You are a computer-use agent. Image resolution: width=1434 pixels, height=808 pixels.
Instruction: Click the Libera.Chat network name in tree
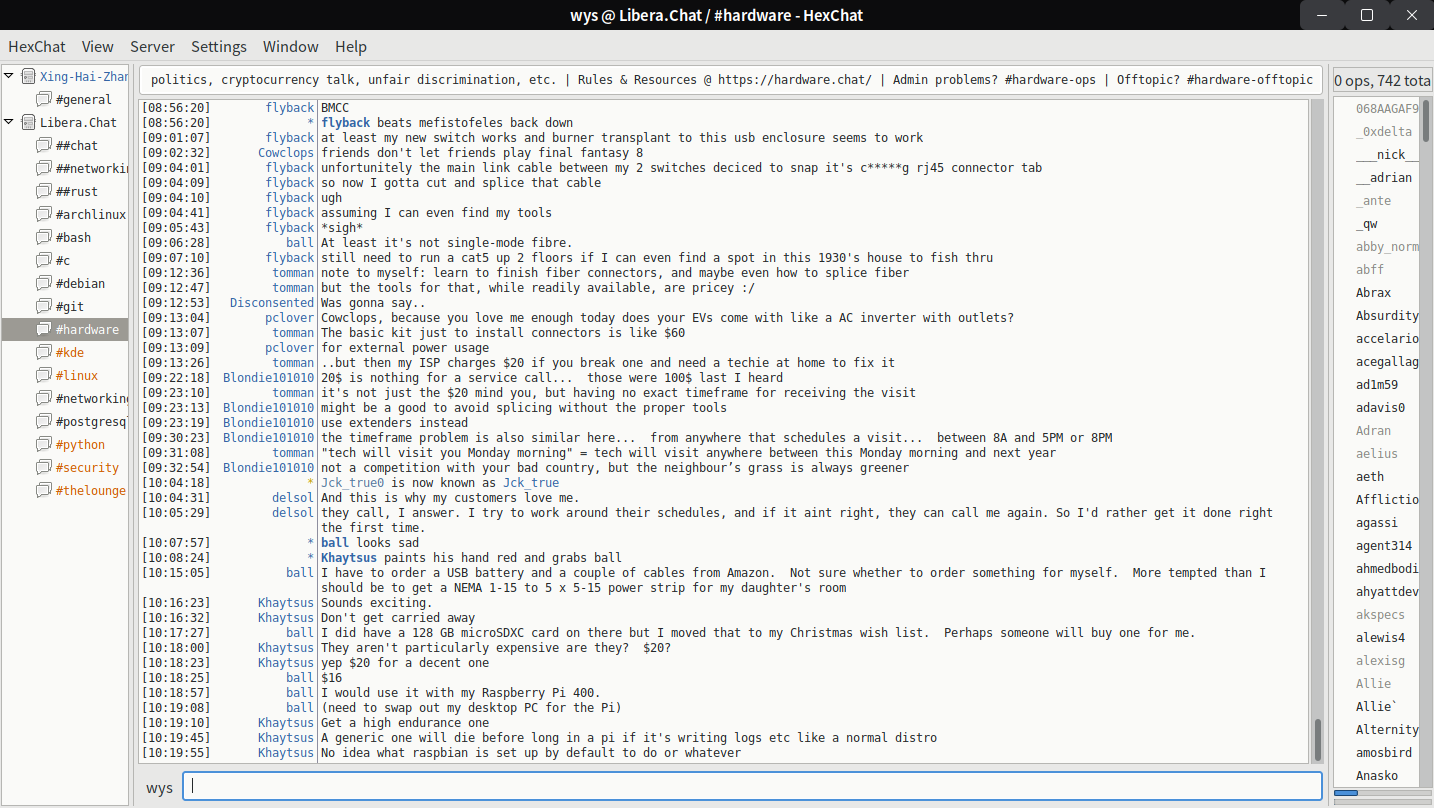(x=78, y=122)
